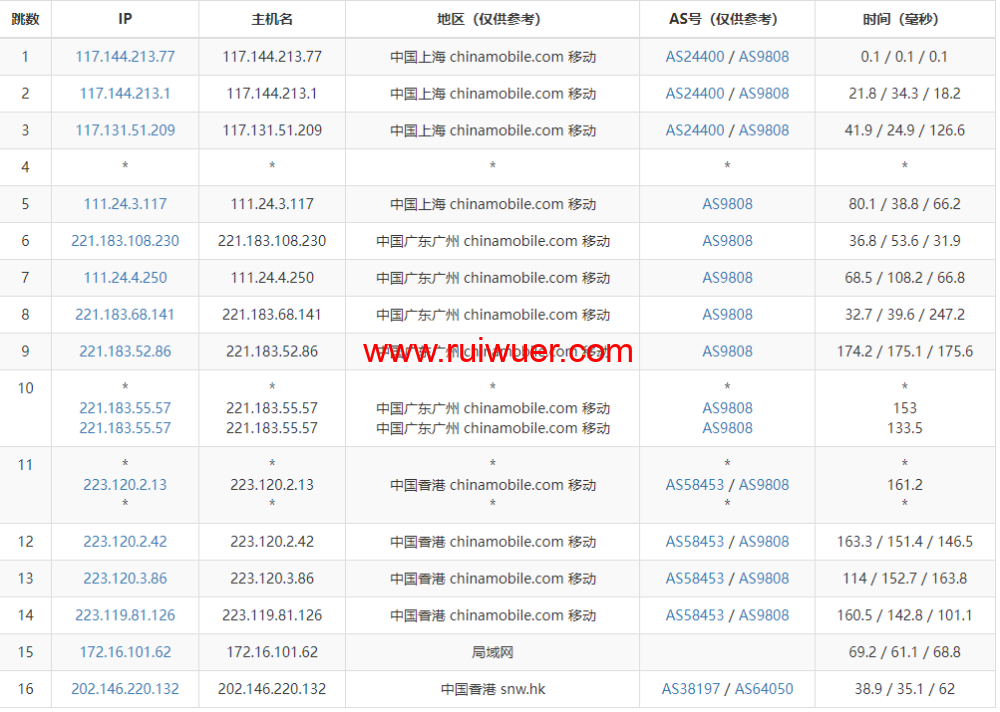Open the AS64050 link in the last row

tap(764, 689)
